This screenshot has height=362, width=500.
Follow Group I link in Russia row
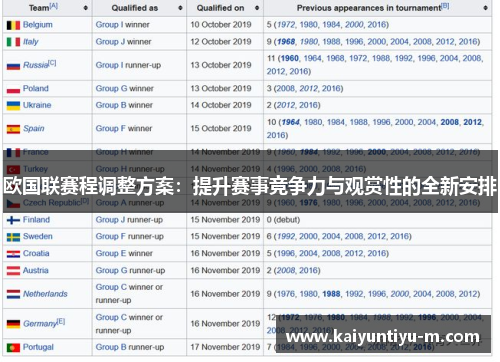[x=109, y=65]
